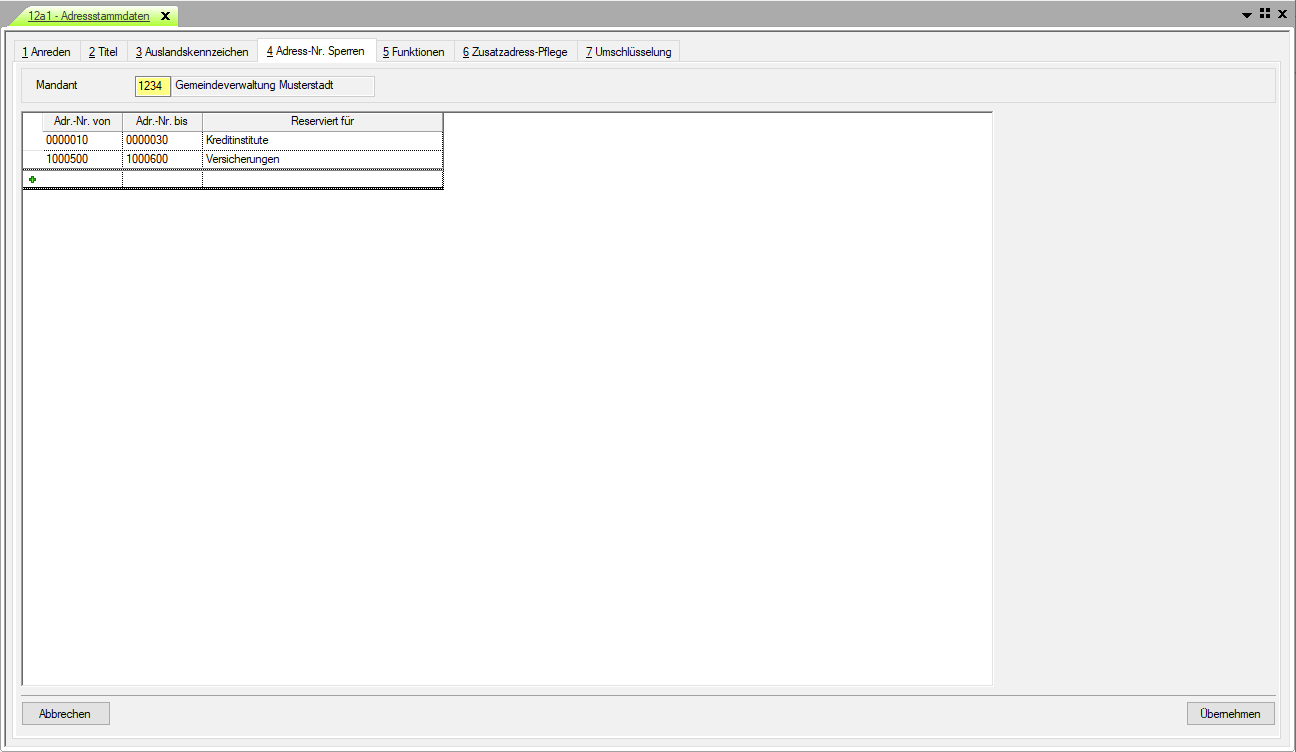Viewport: 1296px width, 752px height.
Task: Click the Übernehmen button
Action: pyautogui.click(x=1230, y=714)
